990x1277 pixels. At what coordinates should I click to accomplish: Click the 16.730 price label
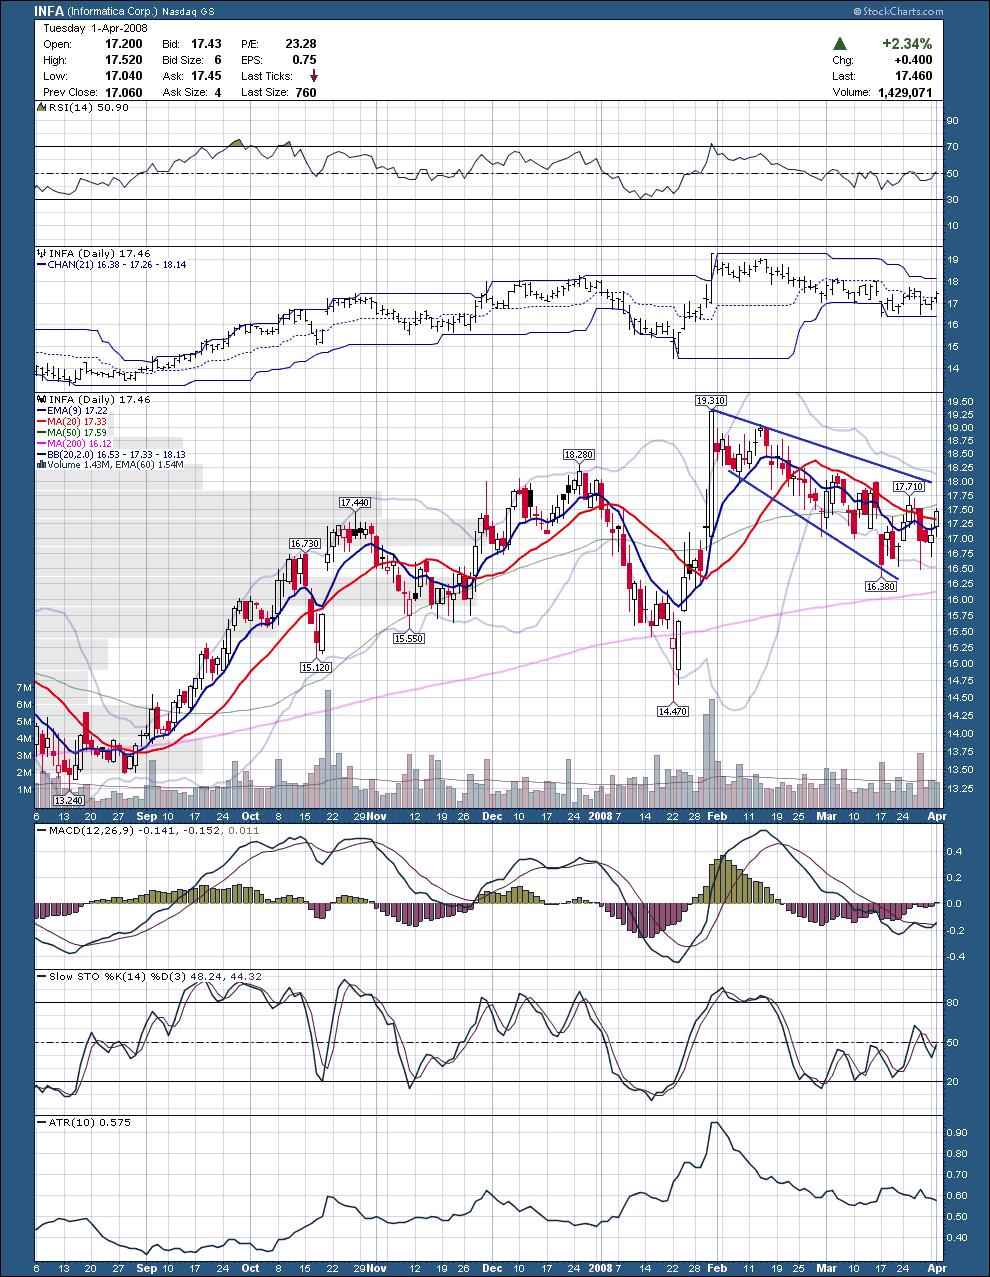coord(305,543)
